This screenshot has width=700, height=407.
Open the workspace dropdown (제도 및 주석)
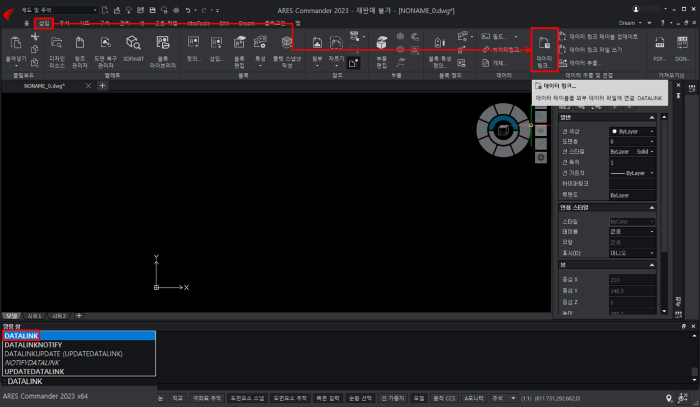click(x=58, y=10)
